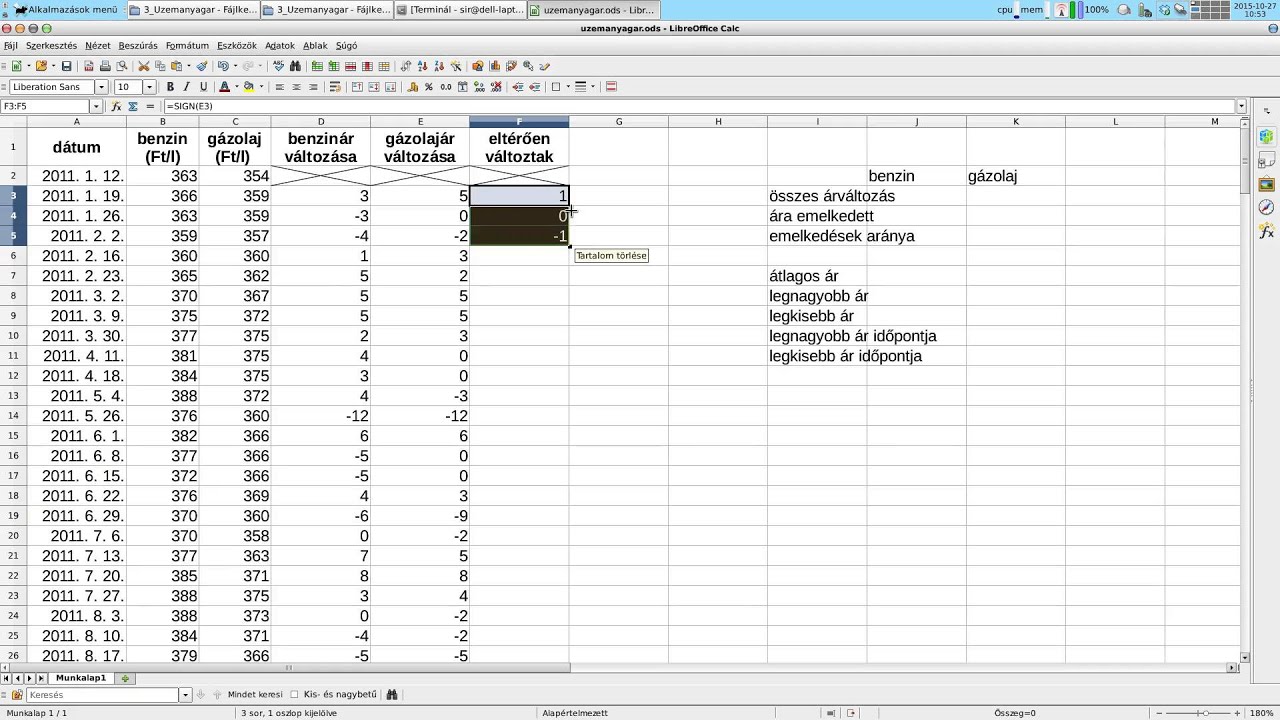Viewport: 1280px width, 720px height.
Task: Open Alkalmazások menü on taskbar
Action: click(65, 9)
